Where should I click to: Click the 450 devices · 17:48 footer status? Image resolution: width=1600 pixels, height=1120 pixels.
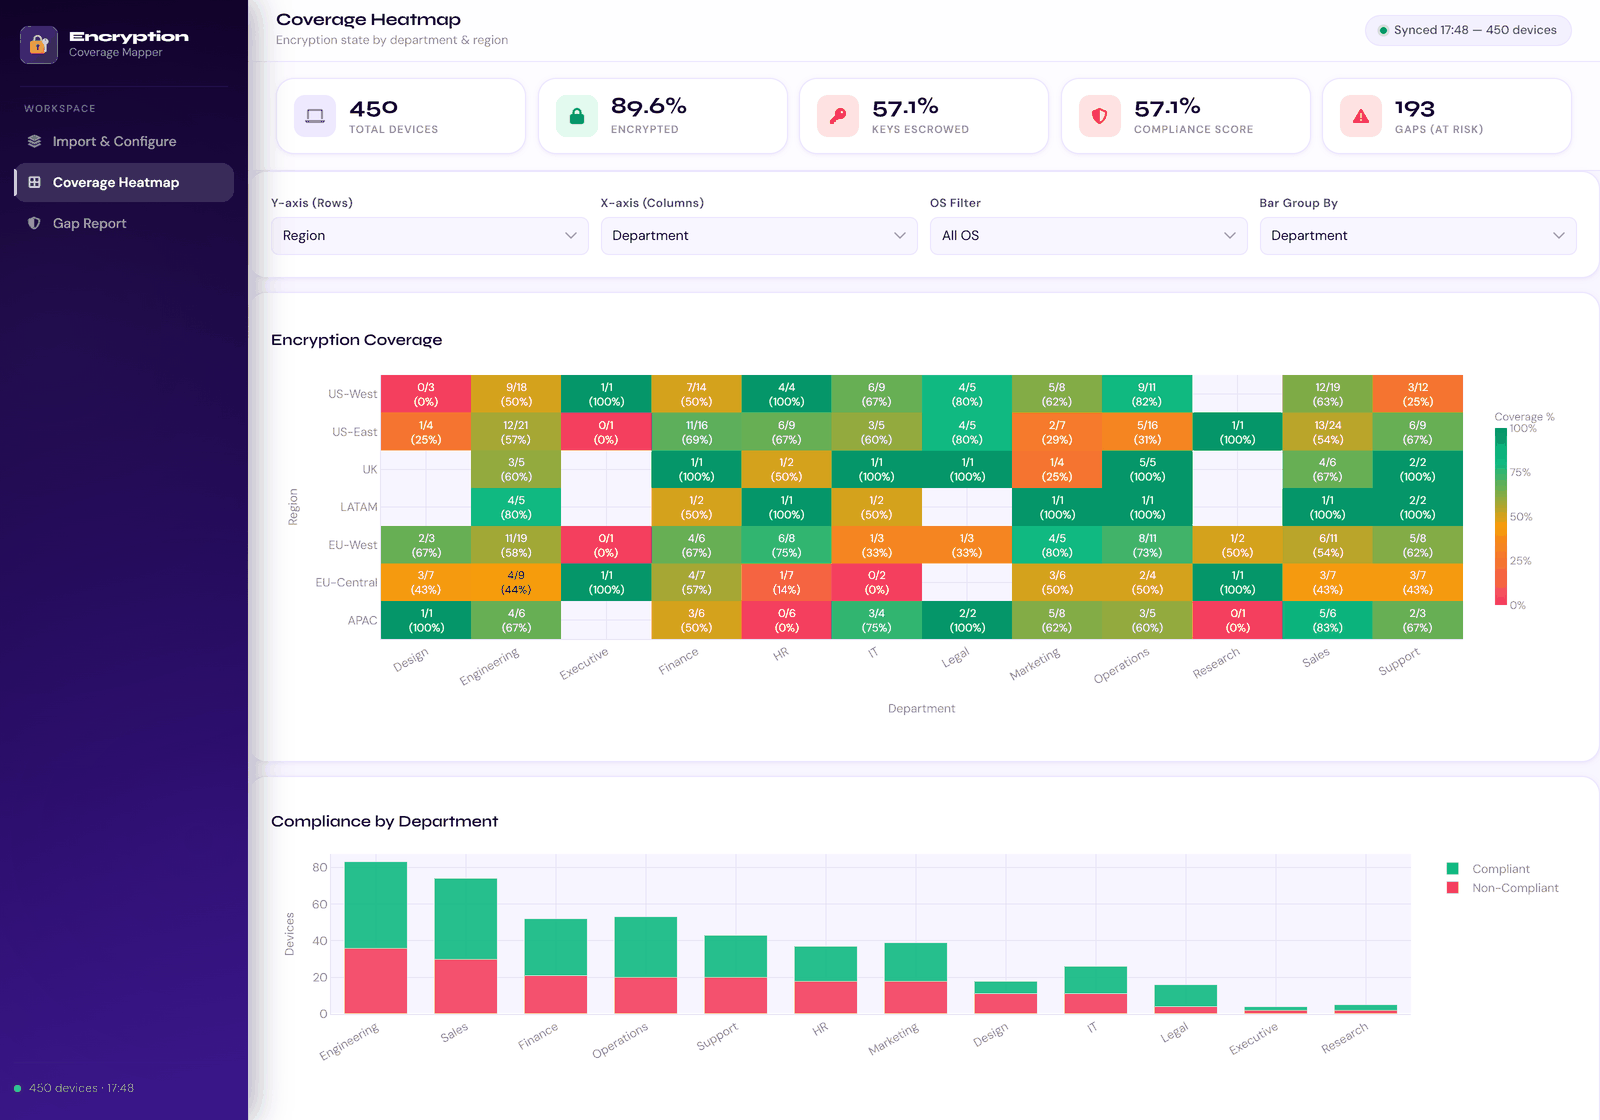pyautogui.click(x=74, y=1088)
